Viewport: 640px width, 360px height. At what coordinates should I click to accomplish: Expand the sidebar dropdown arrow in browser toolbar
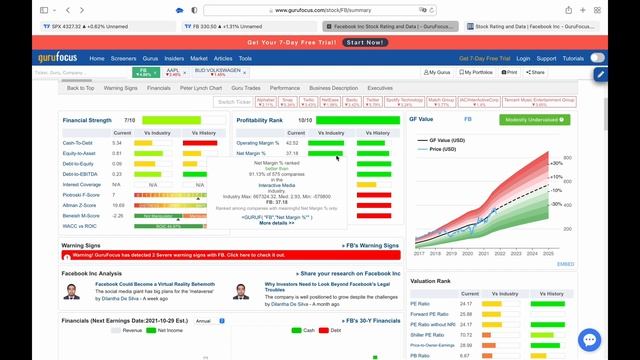pyautogui.click(x=54, y=10)
